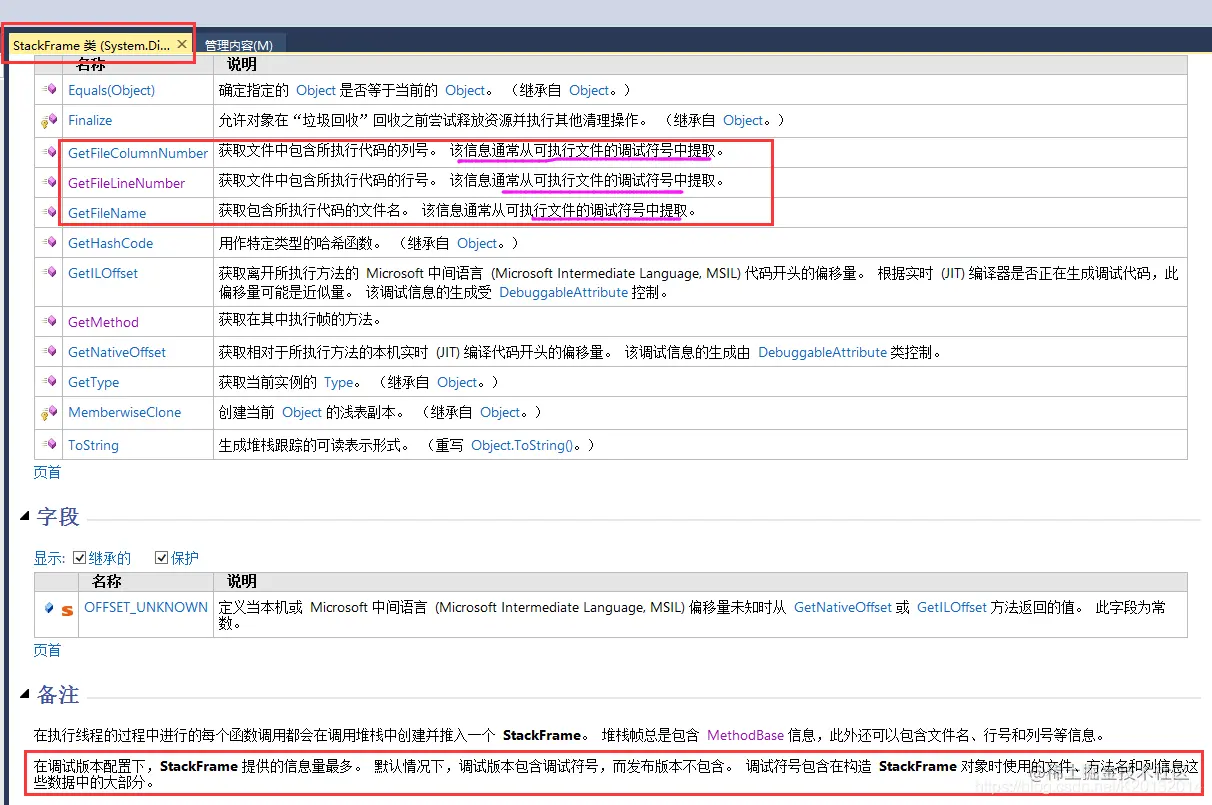Viewport: 1212px width, 805px height.
Task: Click DebuggableAttribute in the GetILOffset description
Action: (564, 293)
